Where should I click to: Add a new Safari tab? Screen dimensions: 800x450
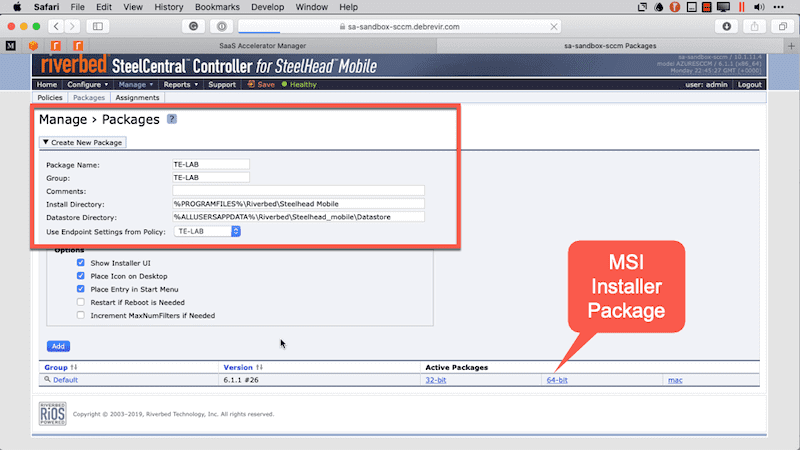791,46
